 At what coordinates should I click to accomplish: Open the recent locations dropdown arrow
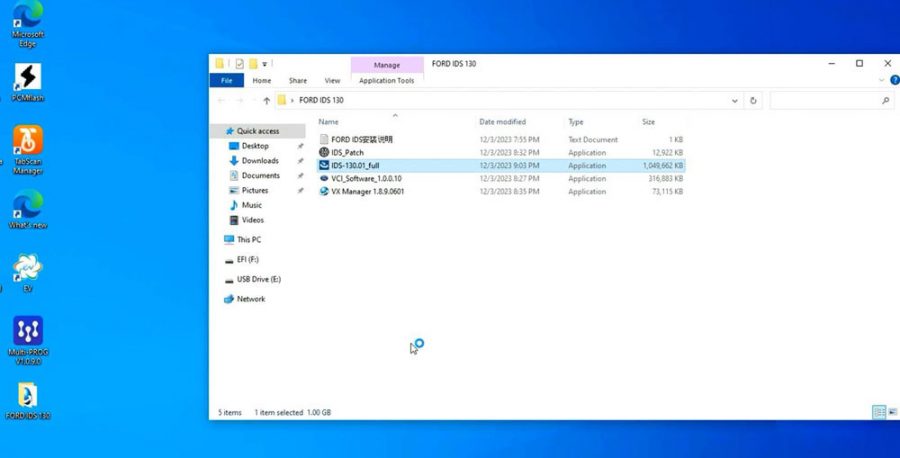[x=252, y=100]
